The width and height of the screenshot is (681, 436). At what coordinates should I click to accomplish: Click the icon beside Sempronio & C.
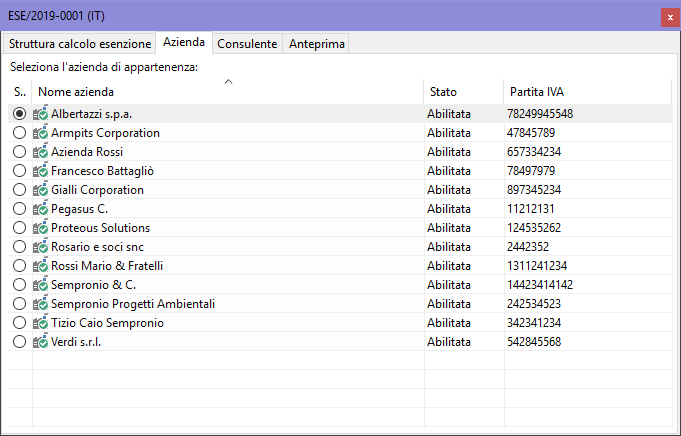click(x=41, y=285)
